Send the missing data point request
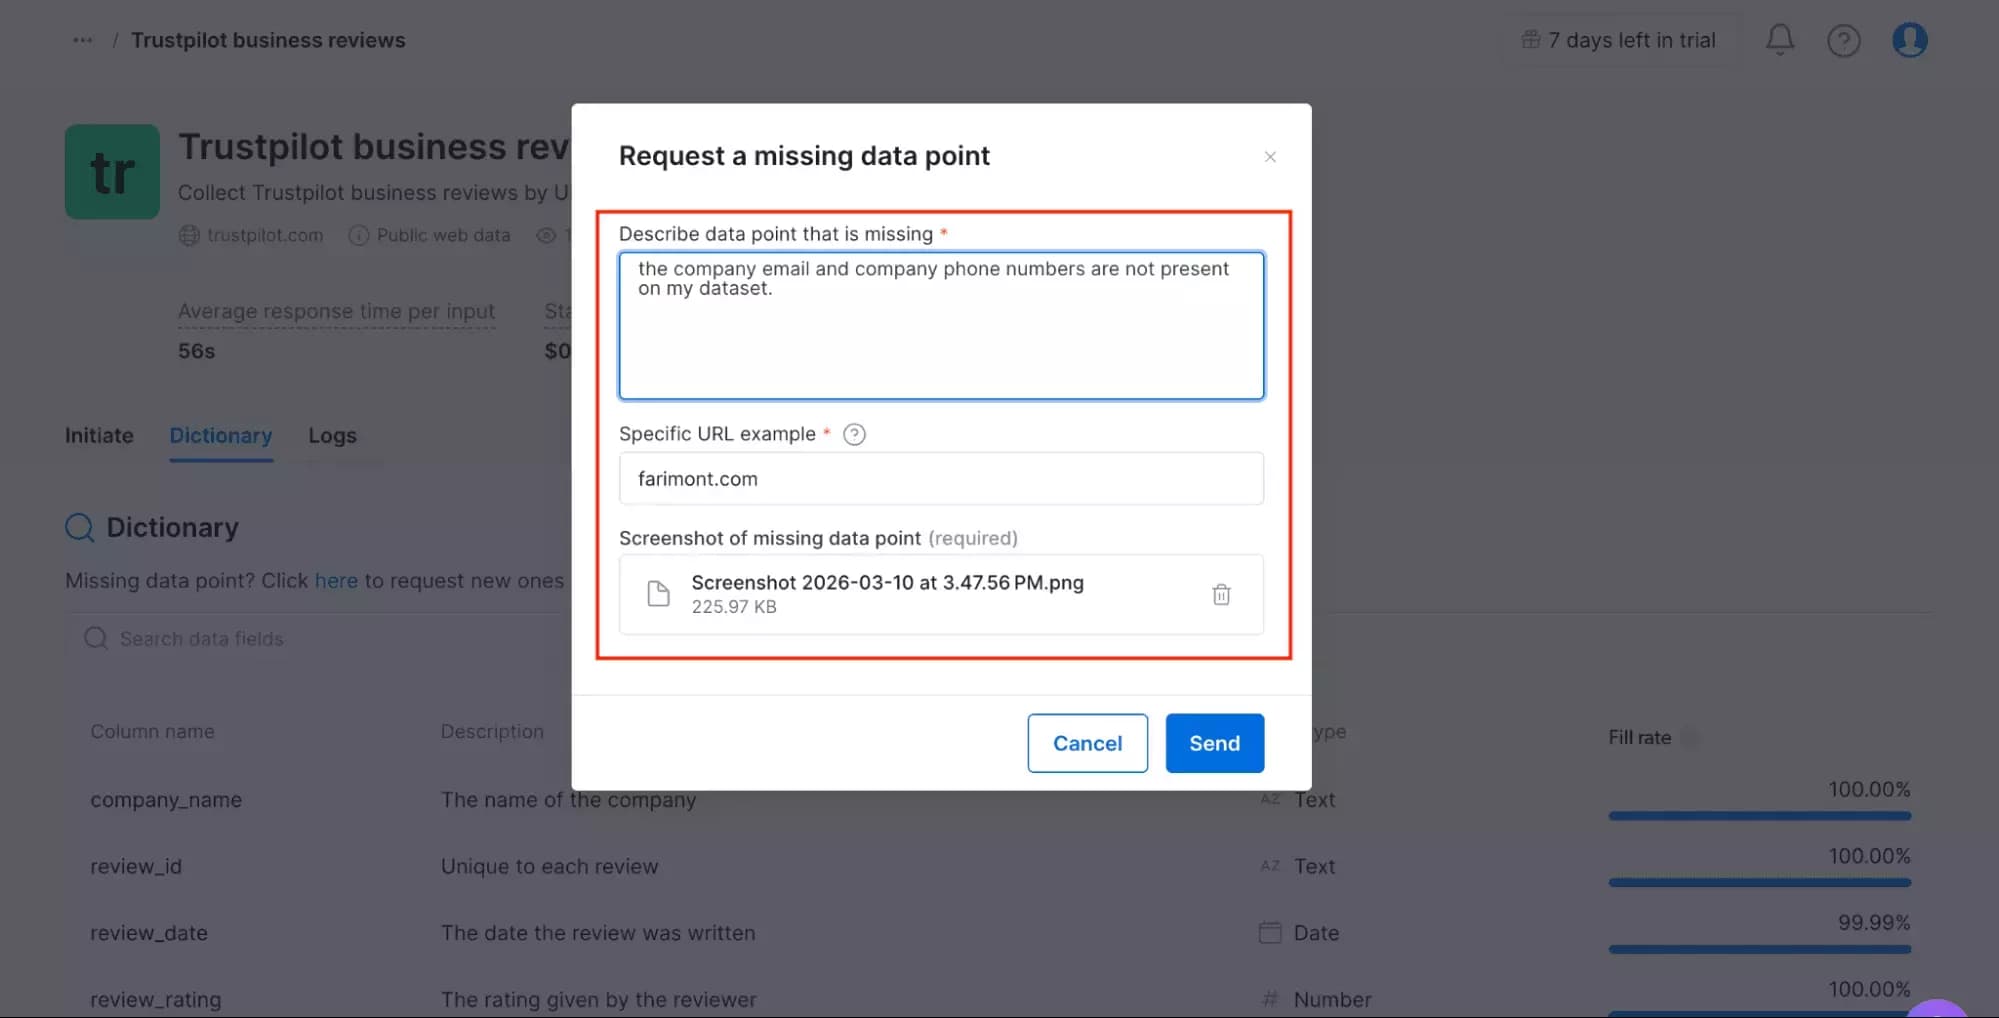This screenshot has width=1999, height=1018. 1213,743
